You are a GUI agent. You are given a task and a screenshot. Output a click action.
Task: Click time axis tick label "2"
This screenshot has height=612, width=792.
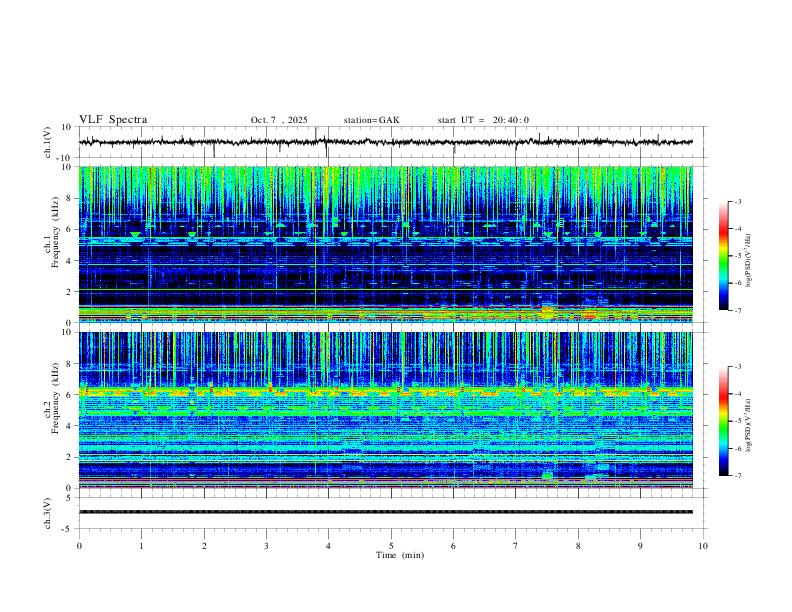point(204,546)
